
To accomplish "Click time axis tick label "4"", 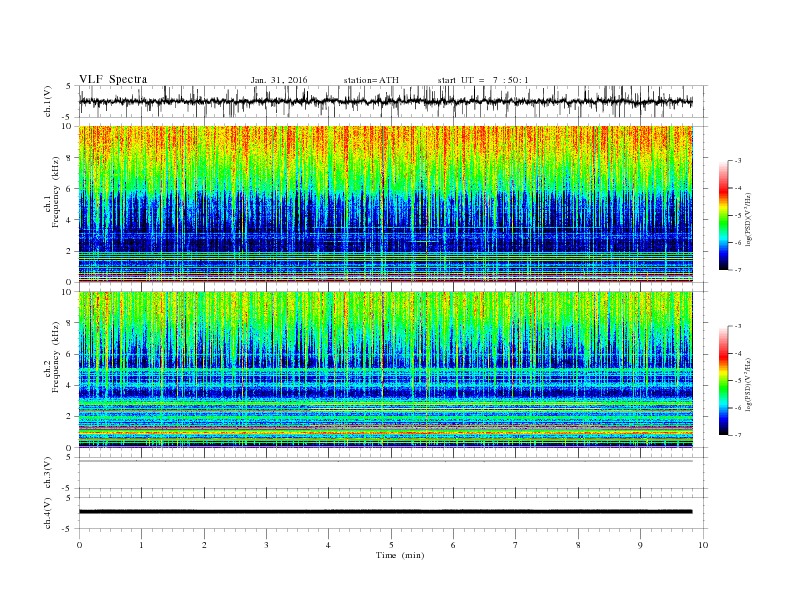I will [329, 545].
